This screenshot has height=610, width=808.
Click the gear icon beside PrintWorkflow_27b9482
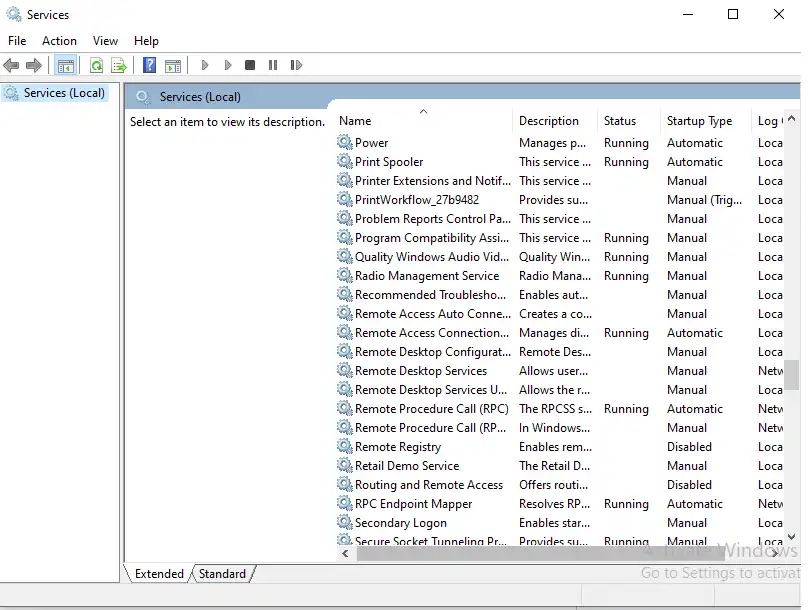[x=345, y=199]
